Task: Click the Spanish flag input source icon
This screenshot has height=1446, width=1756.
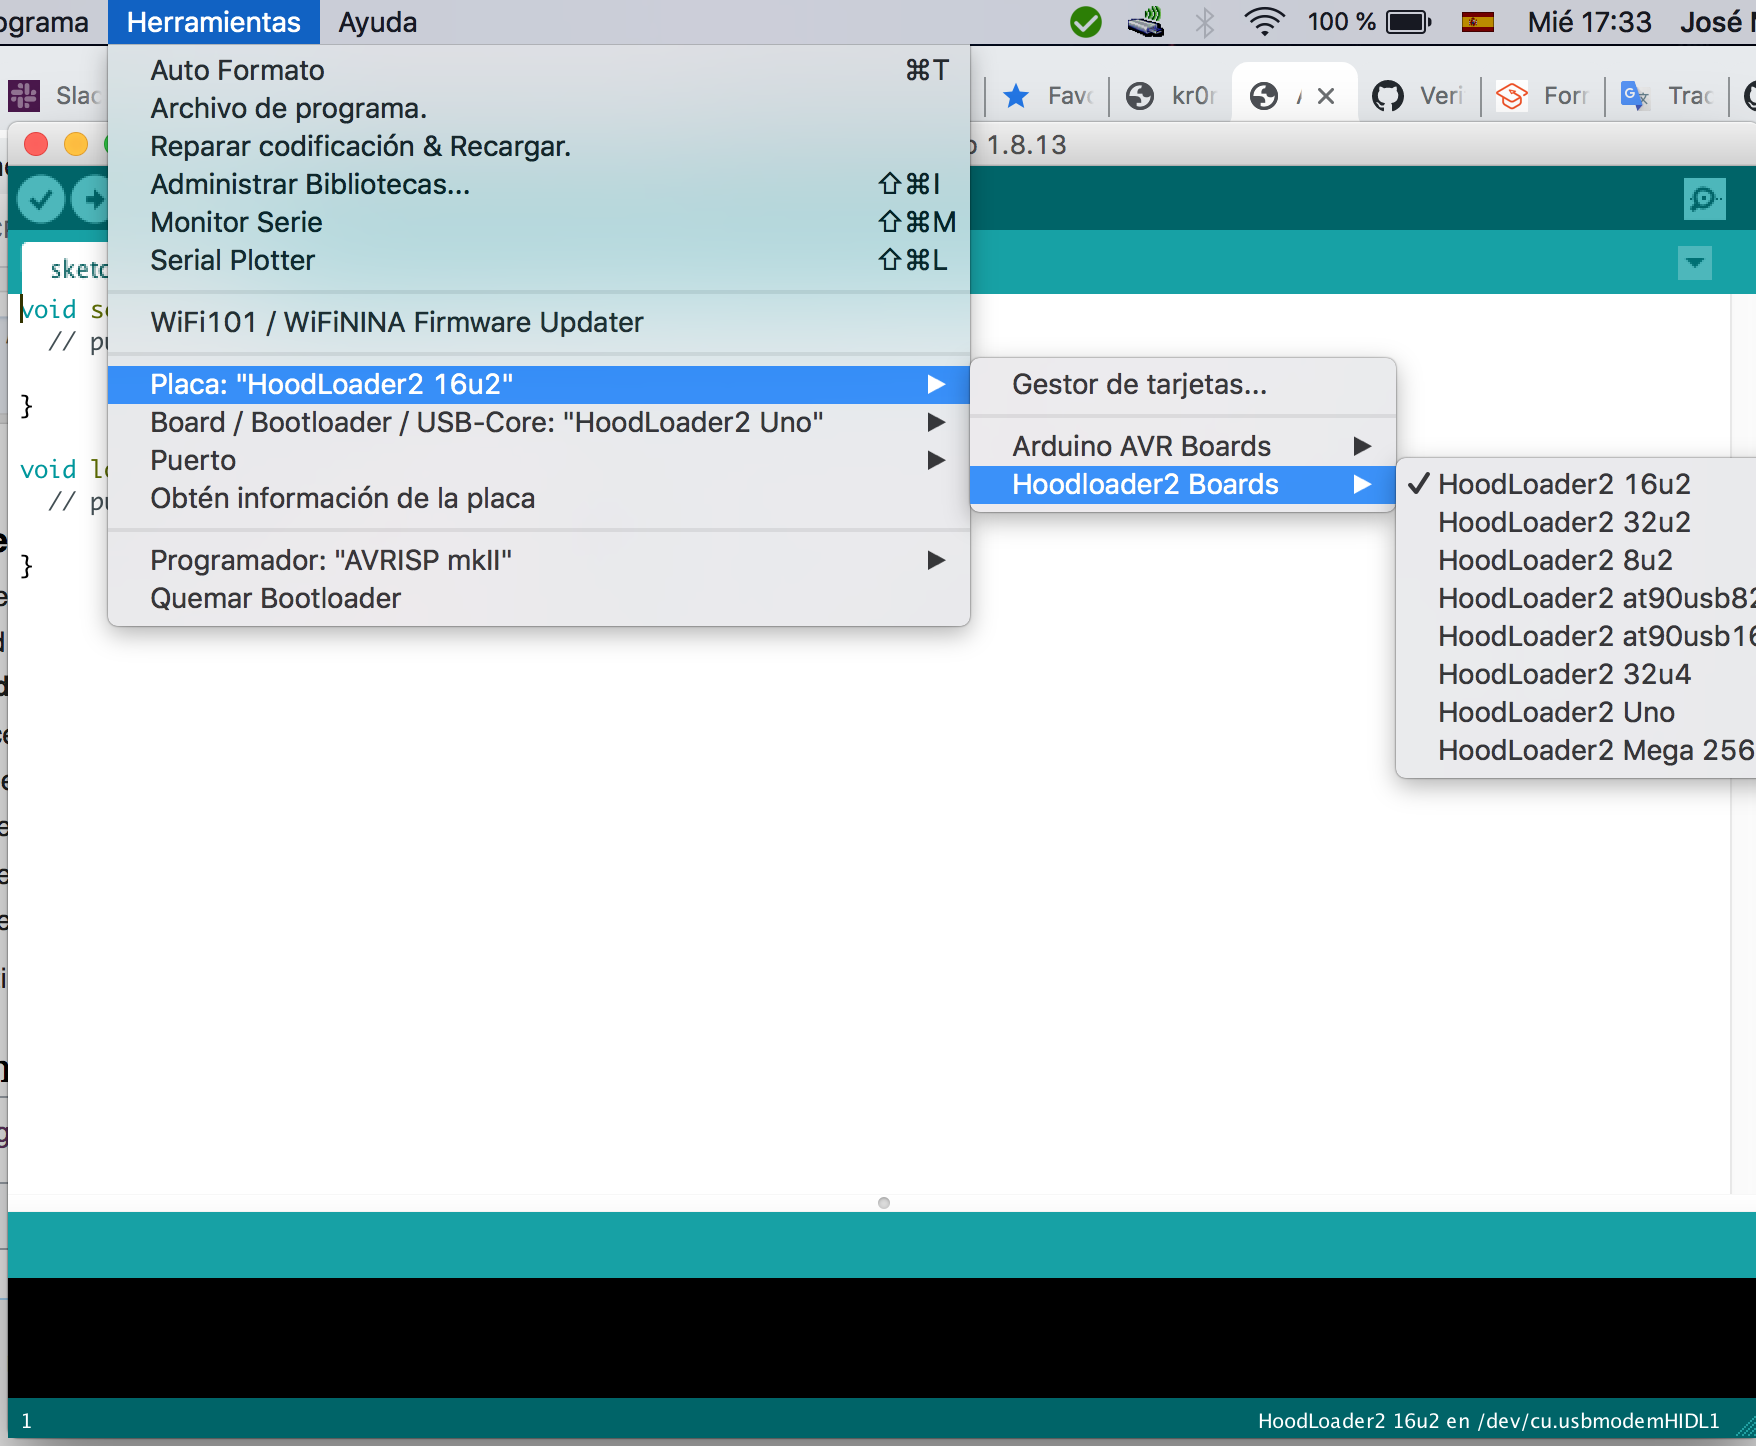Action: (x=1477, y=22)
